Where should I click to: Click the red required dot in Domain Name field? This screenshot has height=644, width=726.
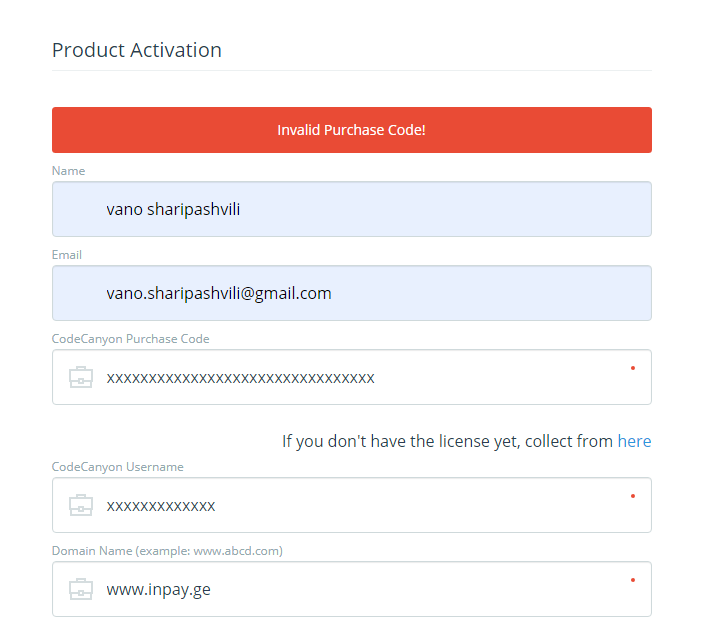pos(632,580)
